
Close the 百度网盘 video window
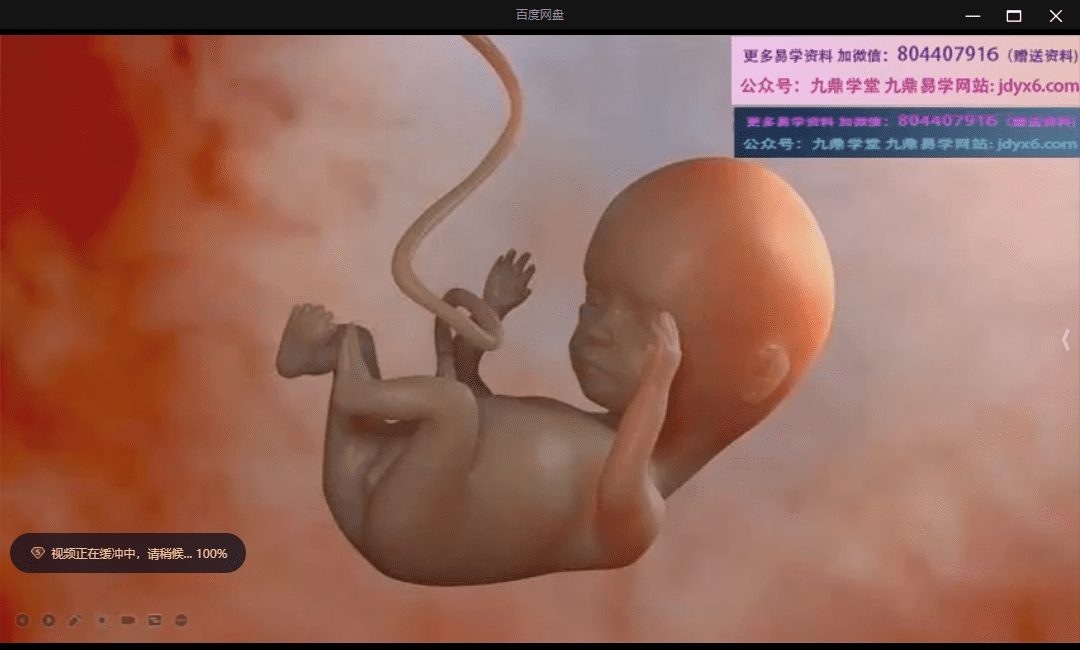[x=1055, y=16]
